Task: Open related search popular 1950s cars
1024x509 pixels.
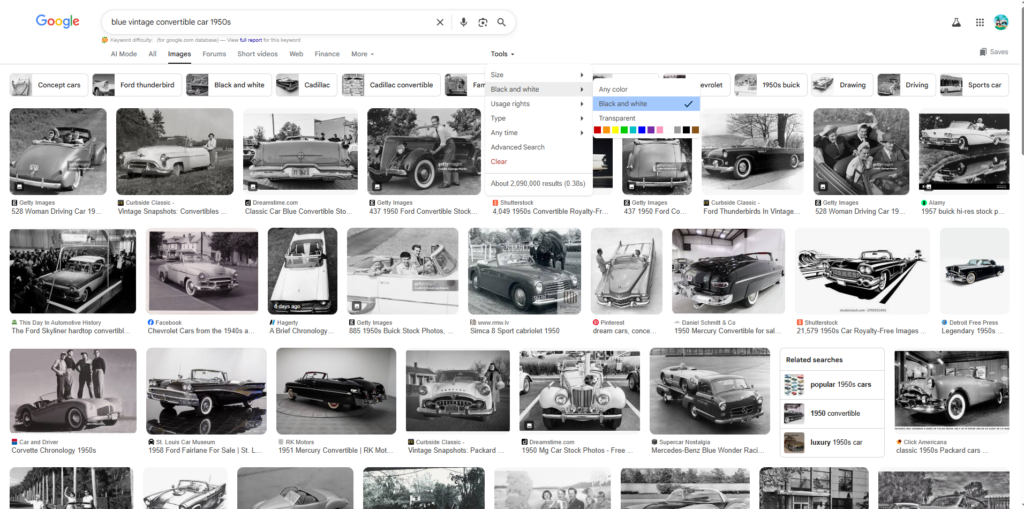Action: point(832,384)
